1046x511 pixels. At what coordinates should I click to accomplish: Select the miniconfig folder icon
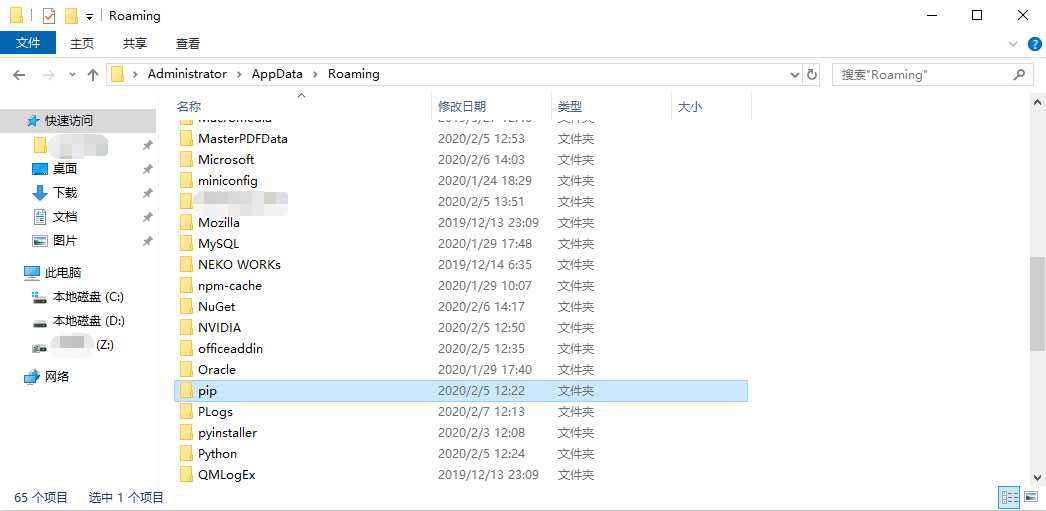click(x=185, y=181)
